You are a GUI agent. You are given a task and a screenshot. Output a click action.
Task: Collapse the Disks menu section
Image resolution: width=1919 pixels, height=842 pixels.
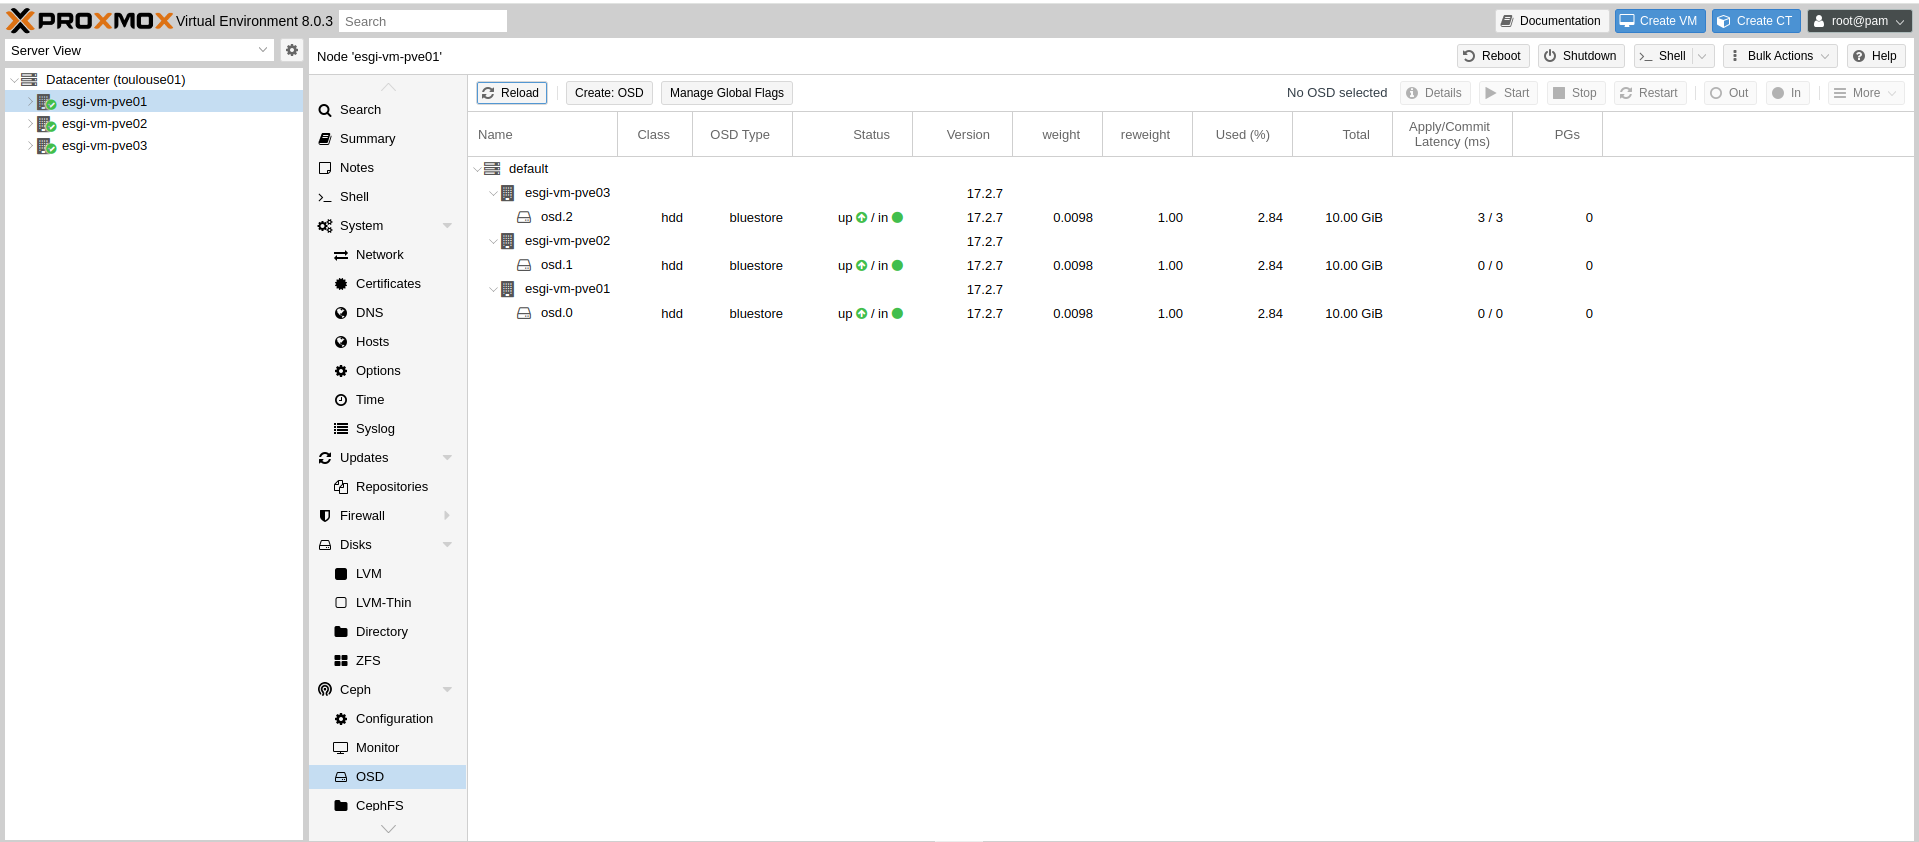[447, 545]
